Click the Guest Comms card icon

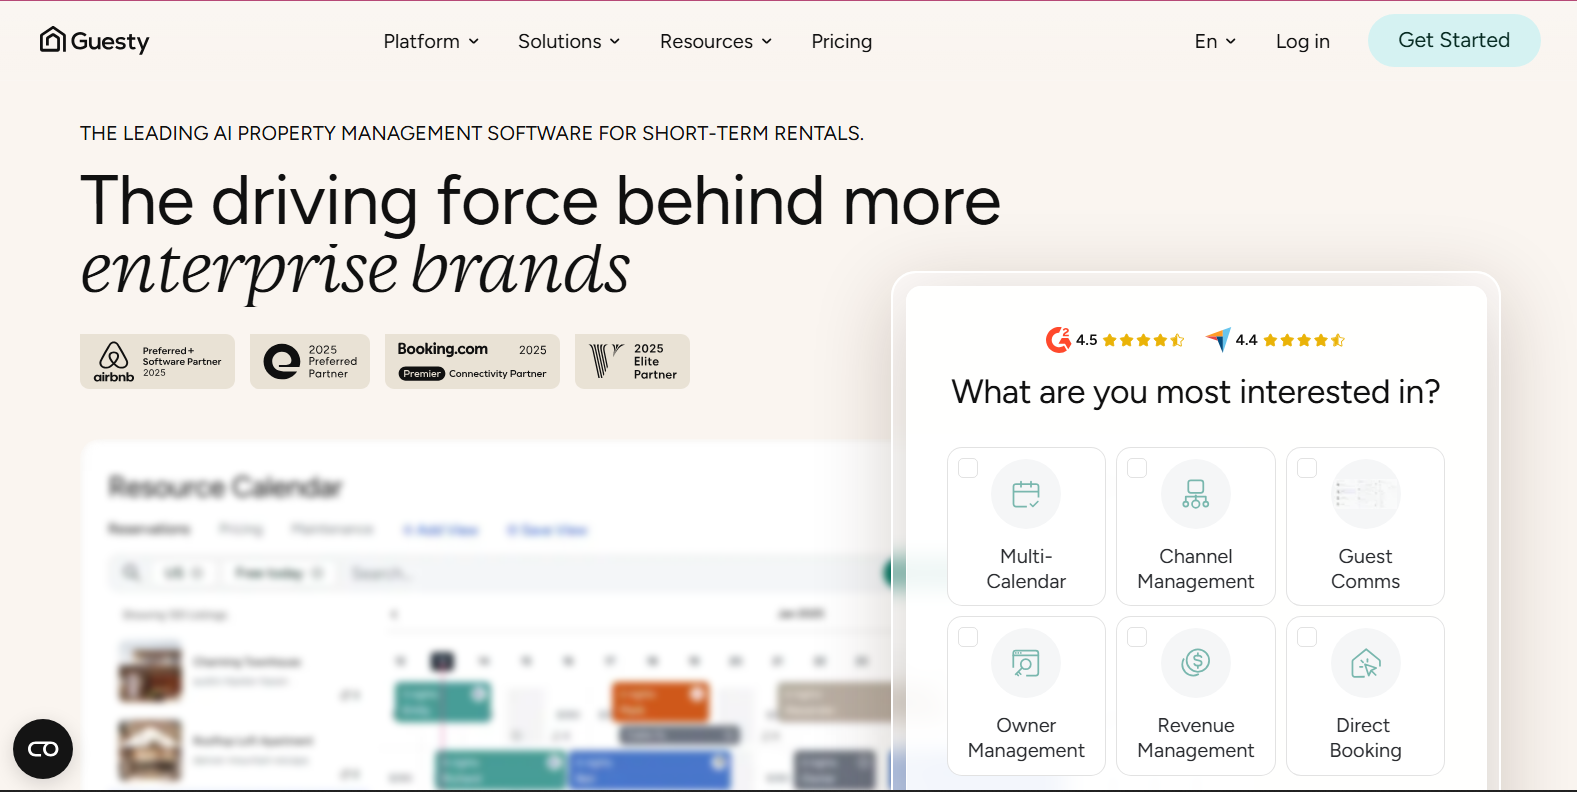[x=1366, y=494]
